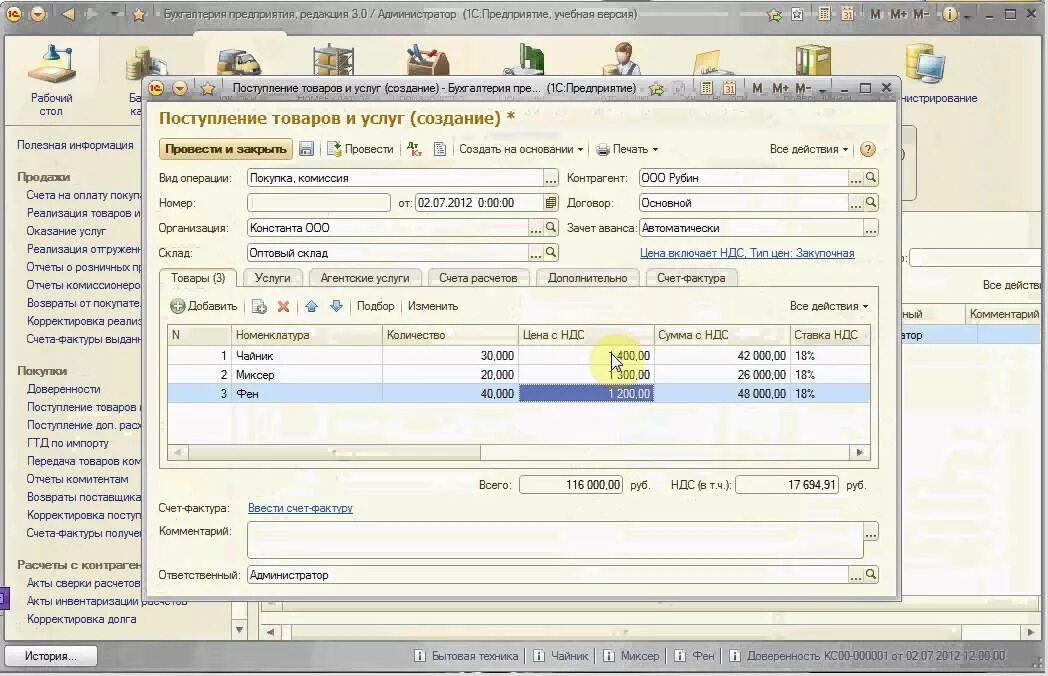Viewport: 1048px width, 676px height.
Task: Open calendar icon in main title bar
Action: (847, 14)
